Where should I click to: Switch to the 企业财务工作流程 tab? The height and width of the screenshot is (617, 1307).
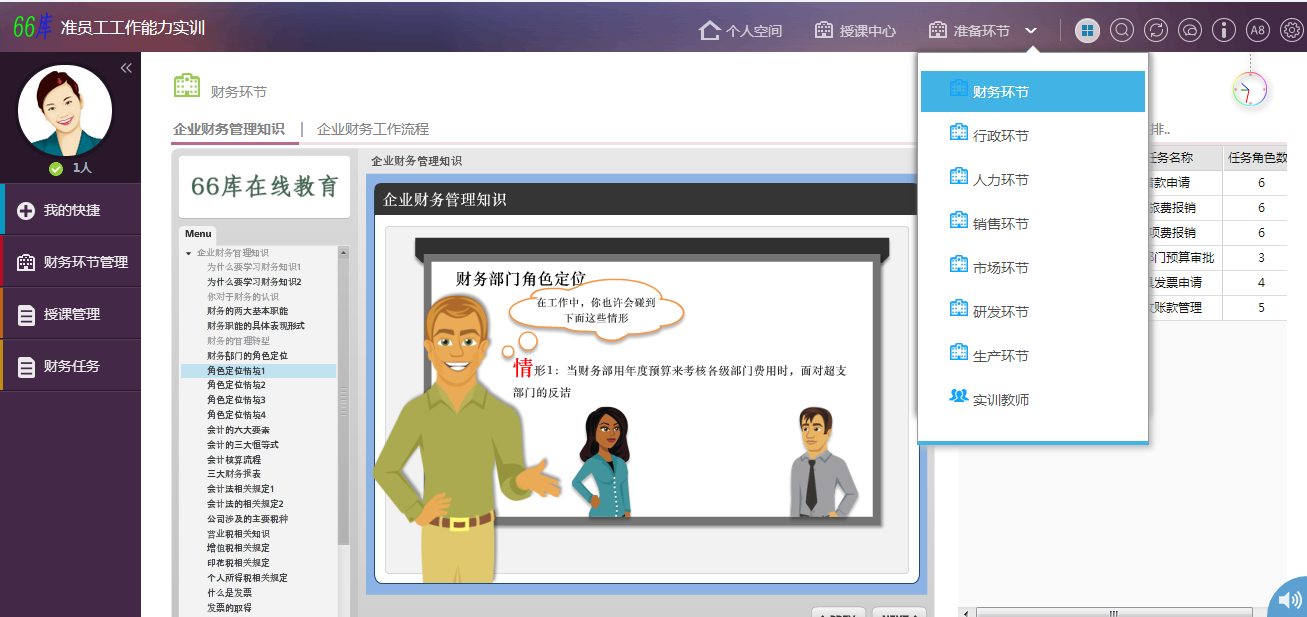point(372,129)
